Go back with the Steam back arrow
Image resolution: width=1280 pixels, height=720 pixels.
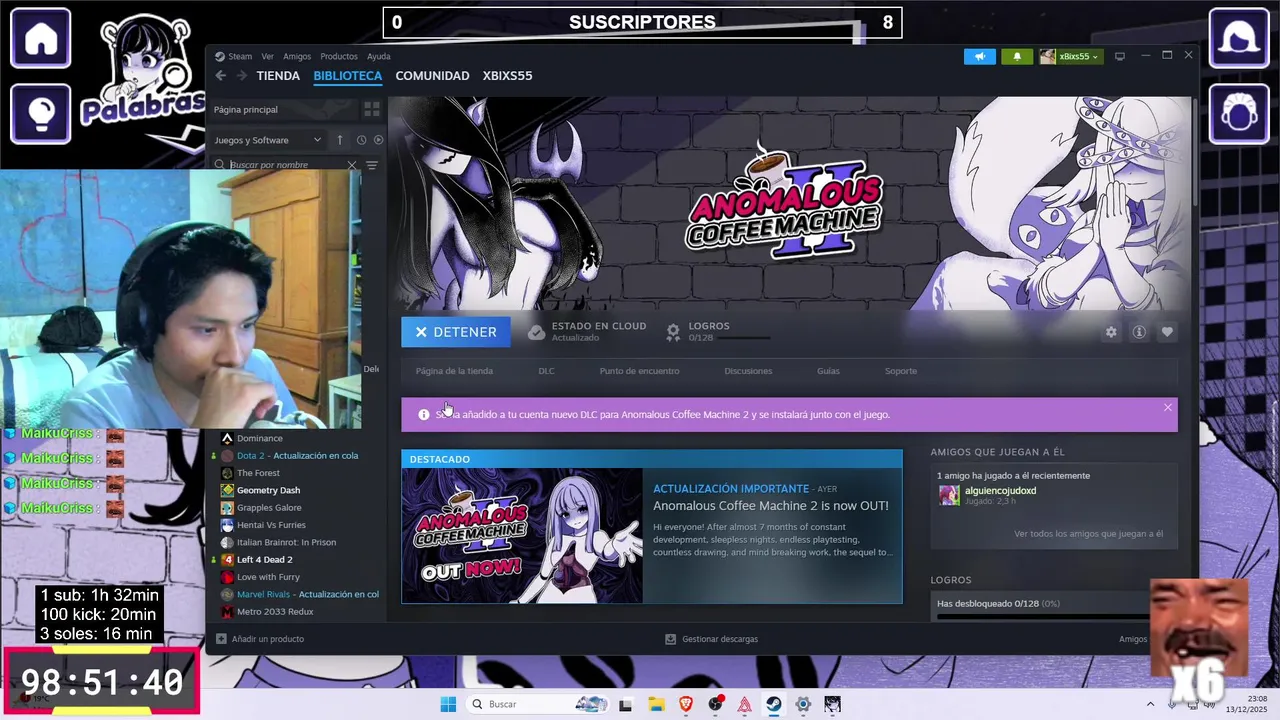tap(221, 76)
